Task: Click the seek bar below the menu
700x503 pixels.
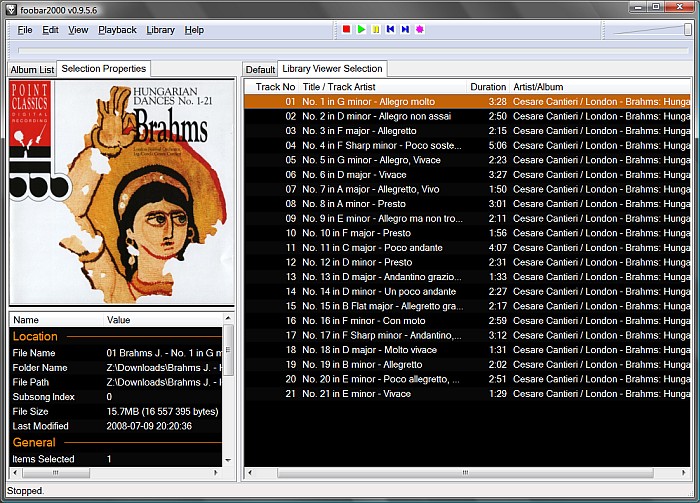Action: point(353,51)
